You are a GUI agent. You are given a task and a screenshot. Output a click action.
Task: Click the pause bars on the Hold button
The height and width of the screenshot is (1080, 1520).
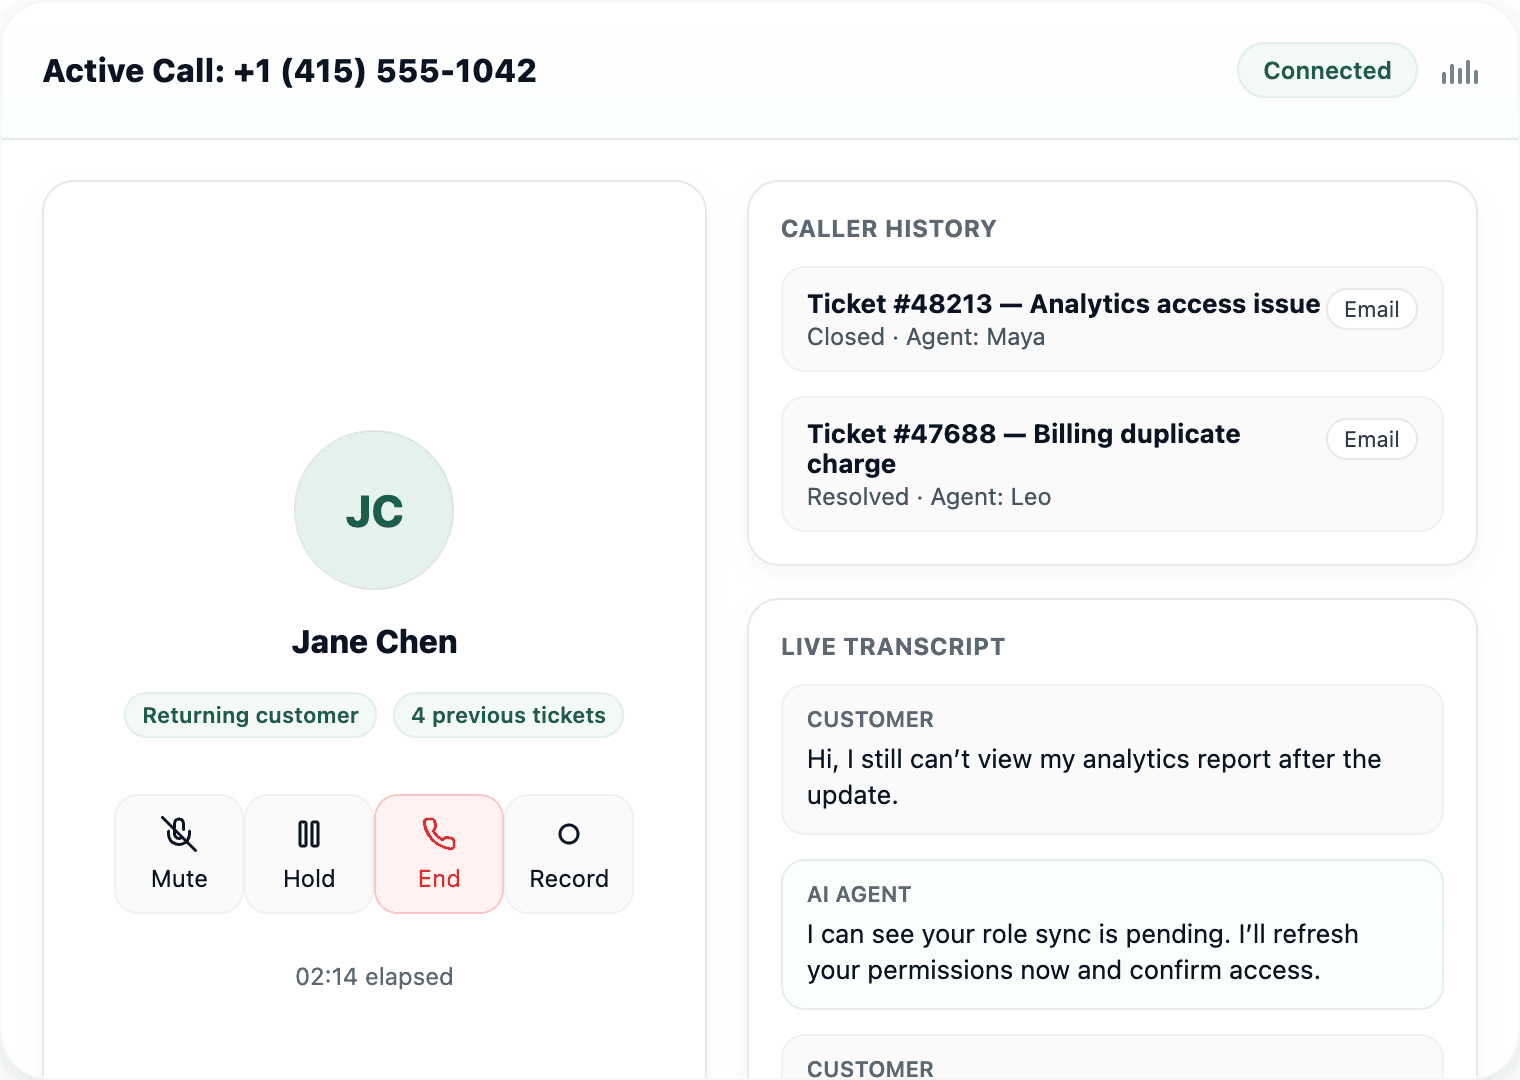(308, 833)
